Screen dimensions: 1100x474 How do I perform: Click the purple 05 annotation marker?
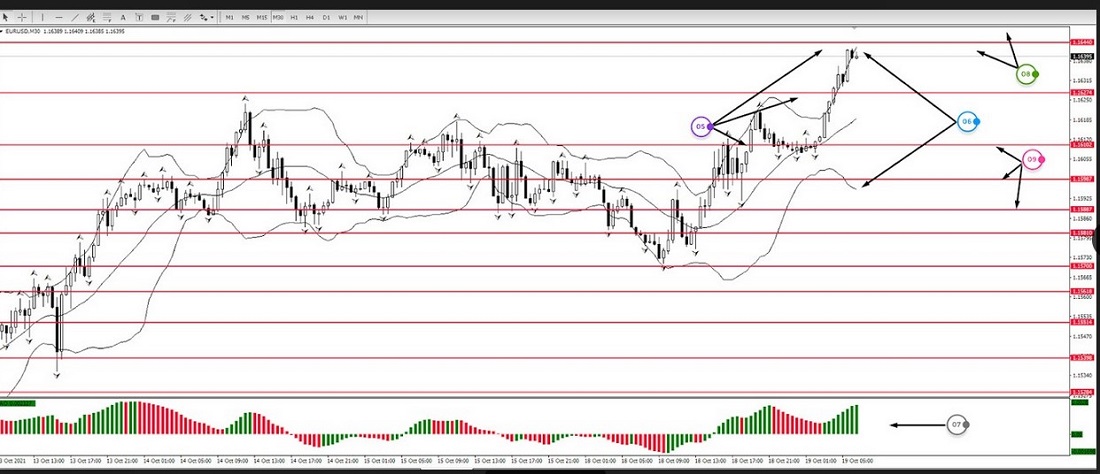click(701, 126)
